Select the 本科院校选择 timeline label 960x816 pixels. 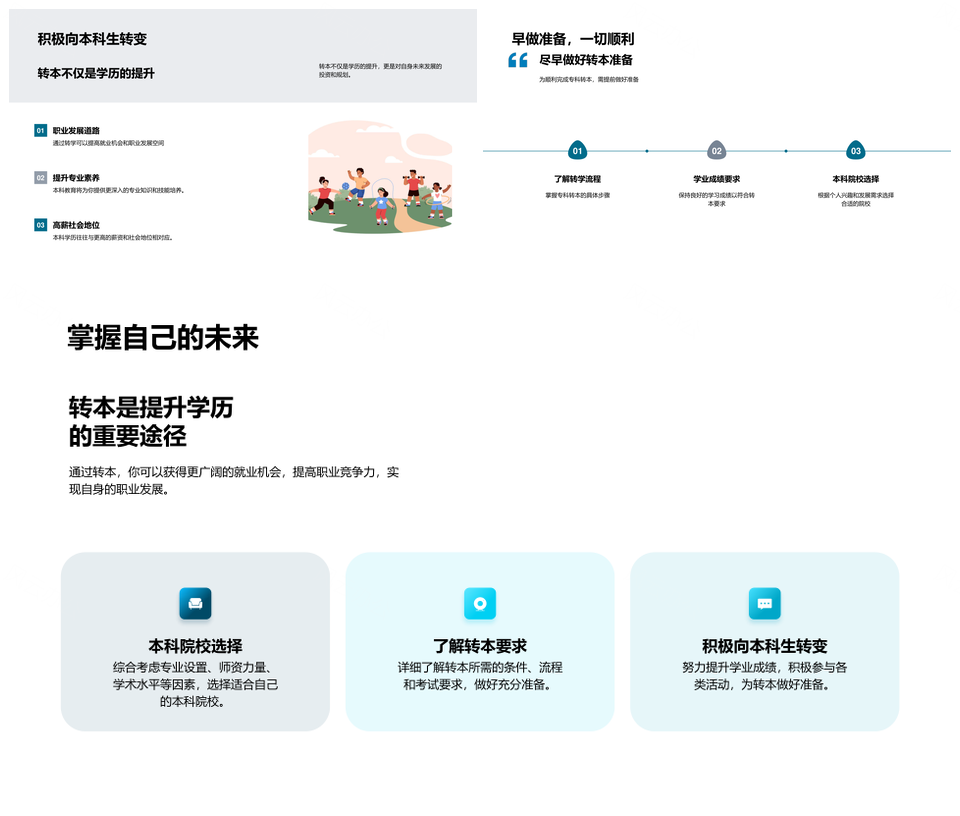(855, 180)
